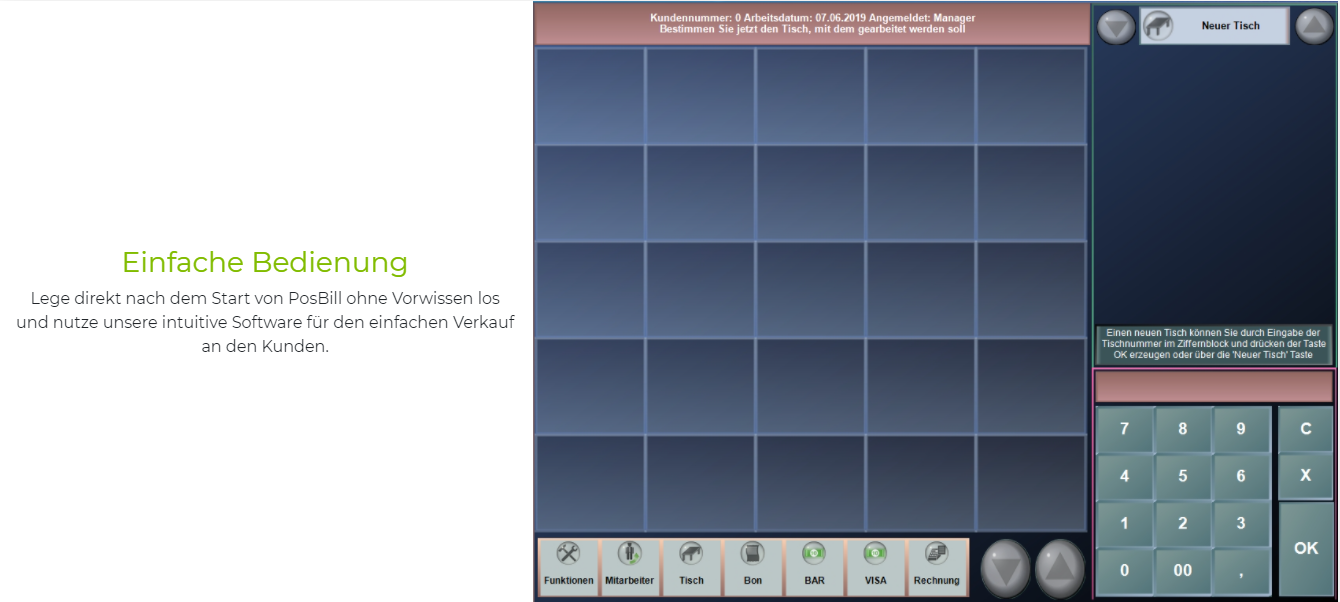Tap digit 1 on the numpad
Viewport: 1340px width, 602px height.
(x=1125, y=524)
